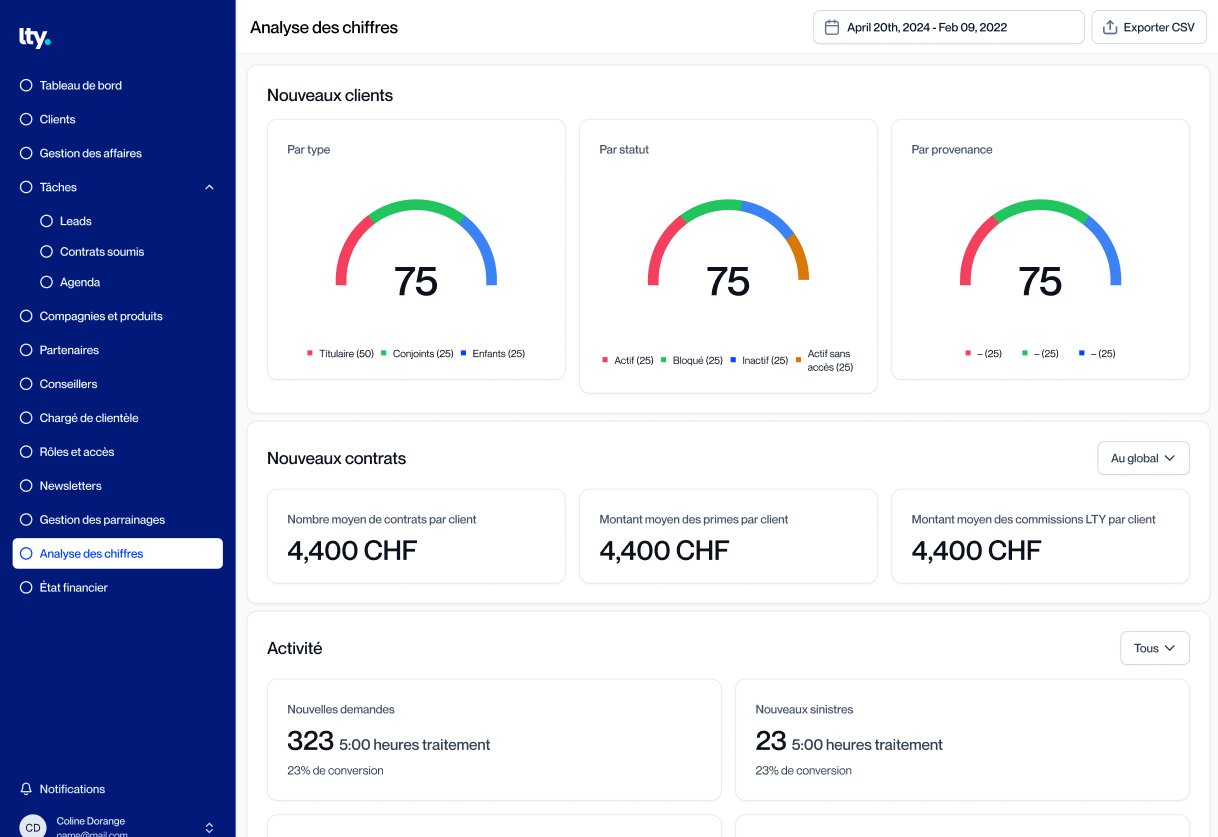Click the Notifications bell icon
1218x837 pixels.
[x=26, y=789]
